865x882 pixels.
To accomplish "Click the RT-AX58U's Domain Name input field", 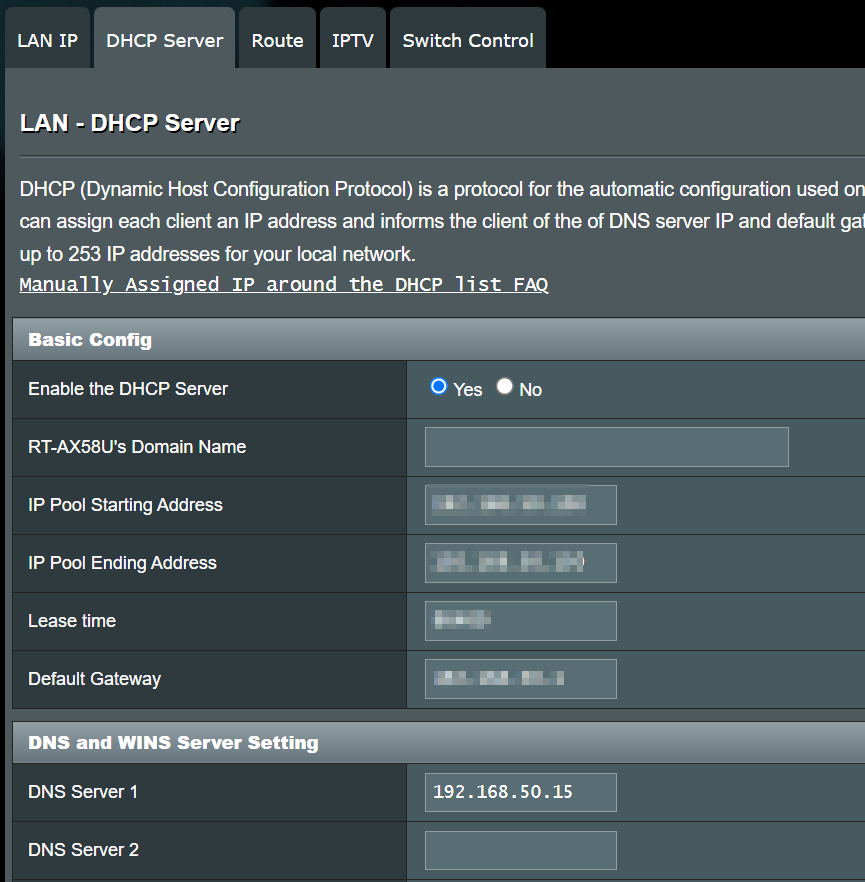I will 606,447.
